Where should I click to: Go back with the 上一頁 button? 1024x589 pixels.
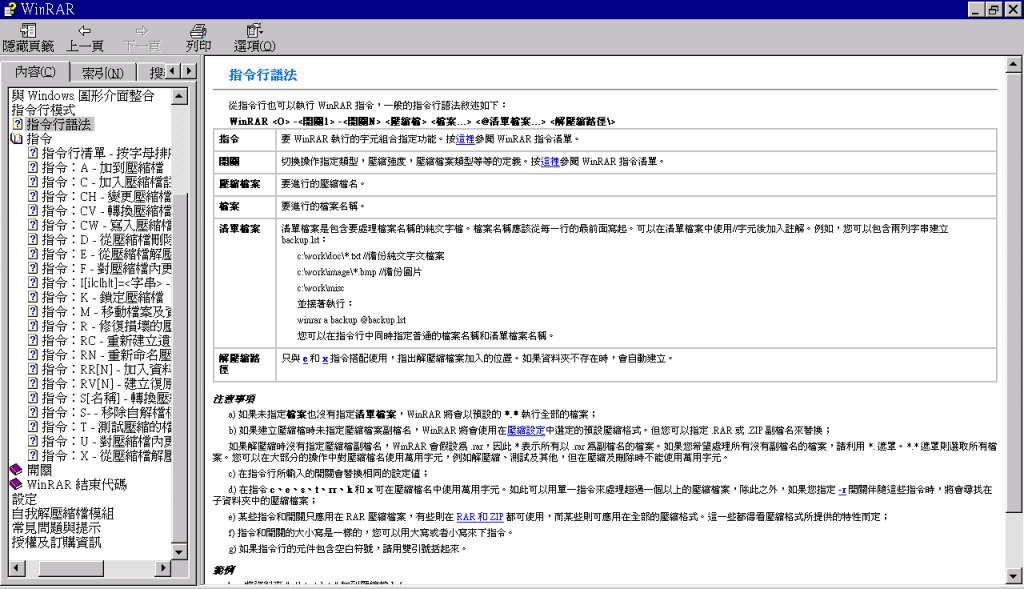pos(85,38)
